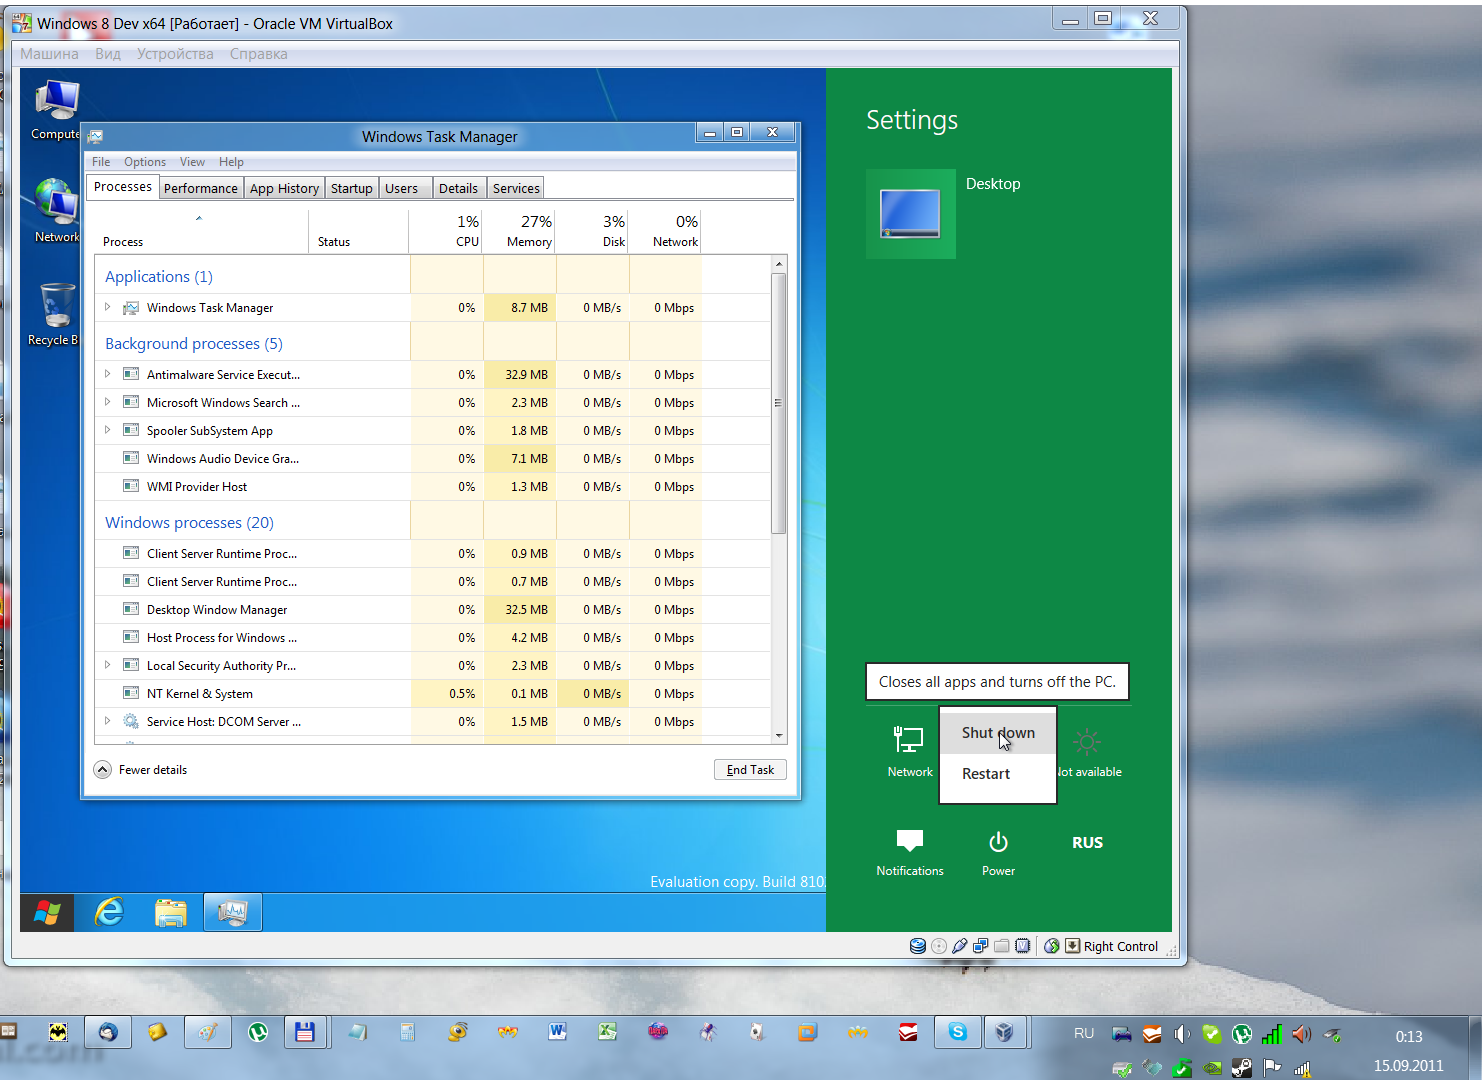Click the VirtualBox button on the host taskbar
Screen dimensions: 1482x1083
click(1005, 1032)
